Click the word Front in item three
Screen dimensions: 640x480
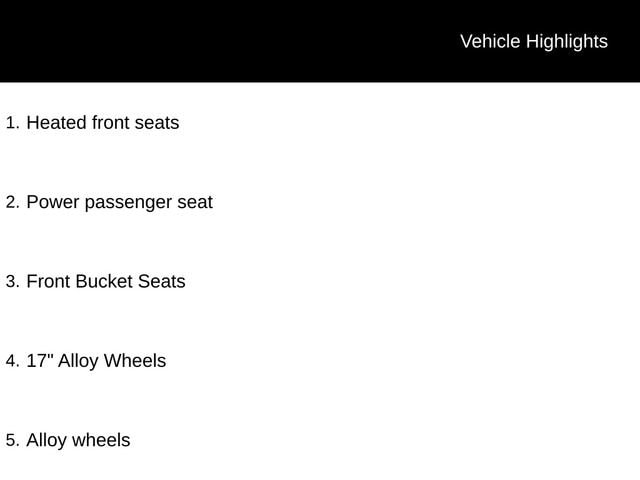49,281
